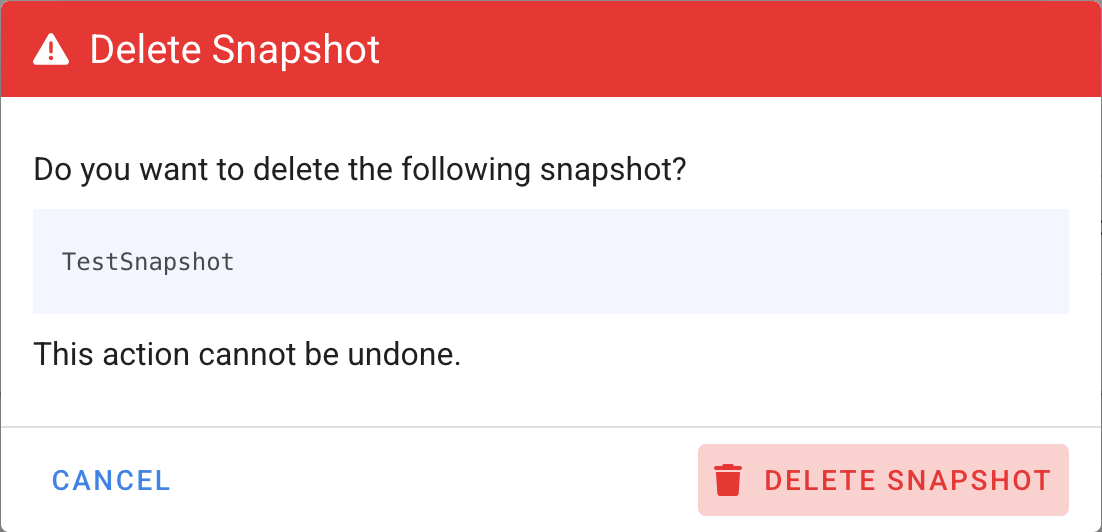This screenshot has height=532, width=1102.
Task: Click the trash can icon
Action: (729, 481)
